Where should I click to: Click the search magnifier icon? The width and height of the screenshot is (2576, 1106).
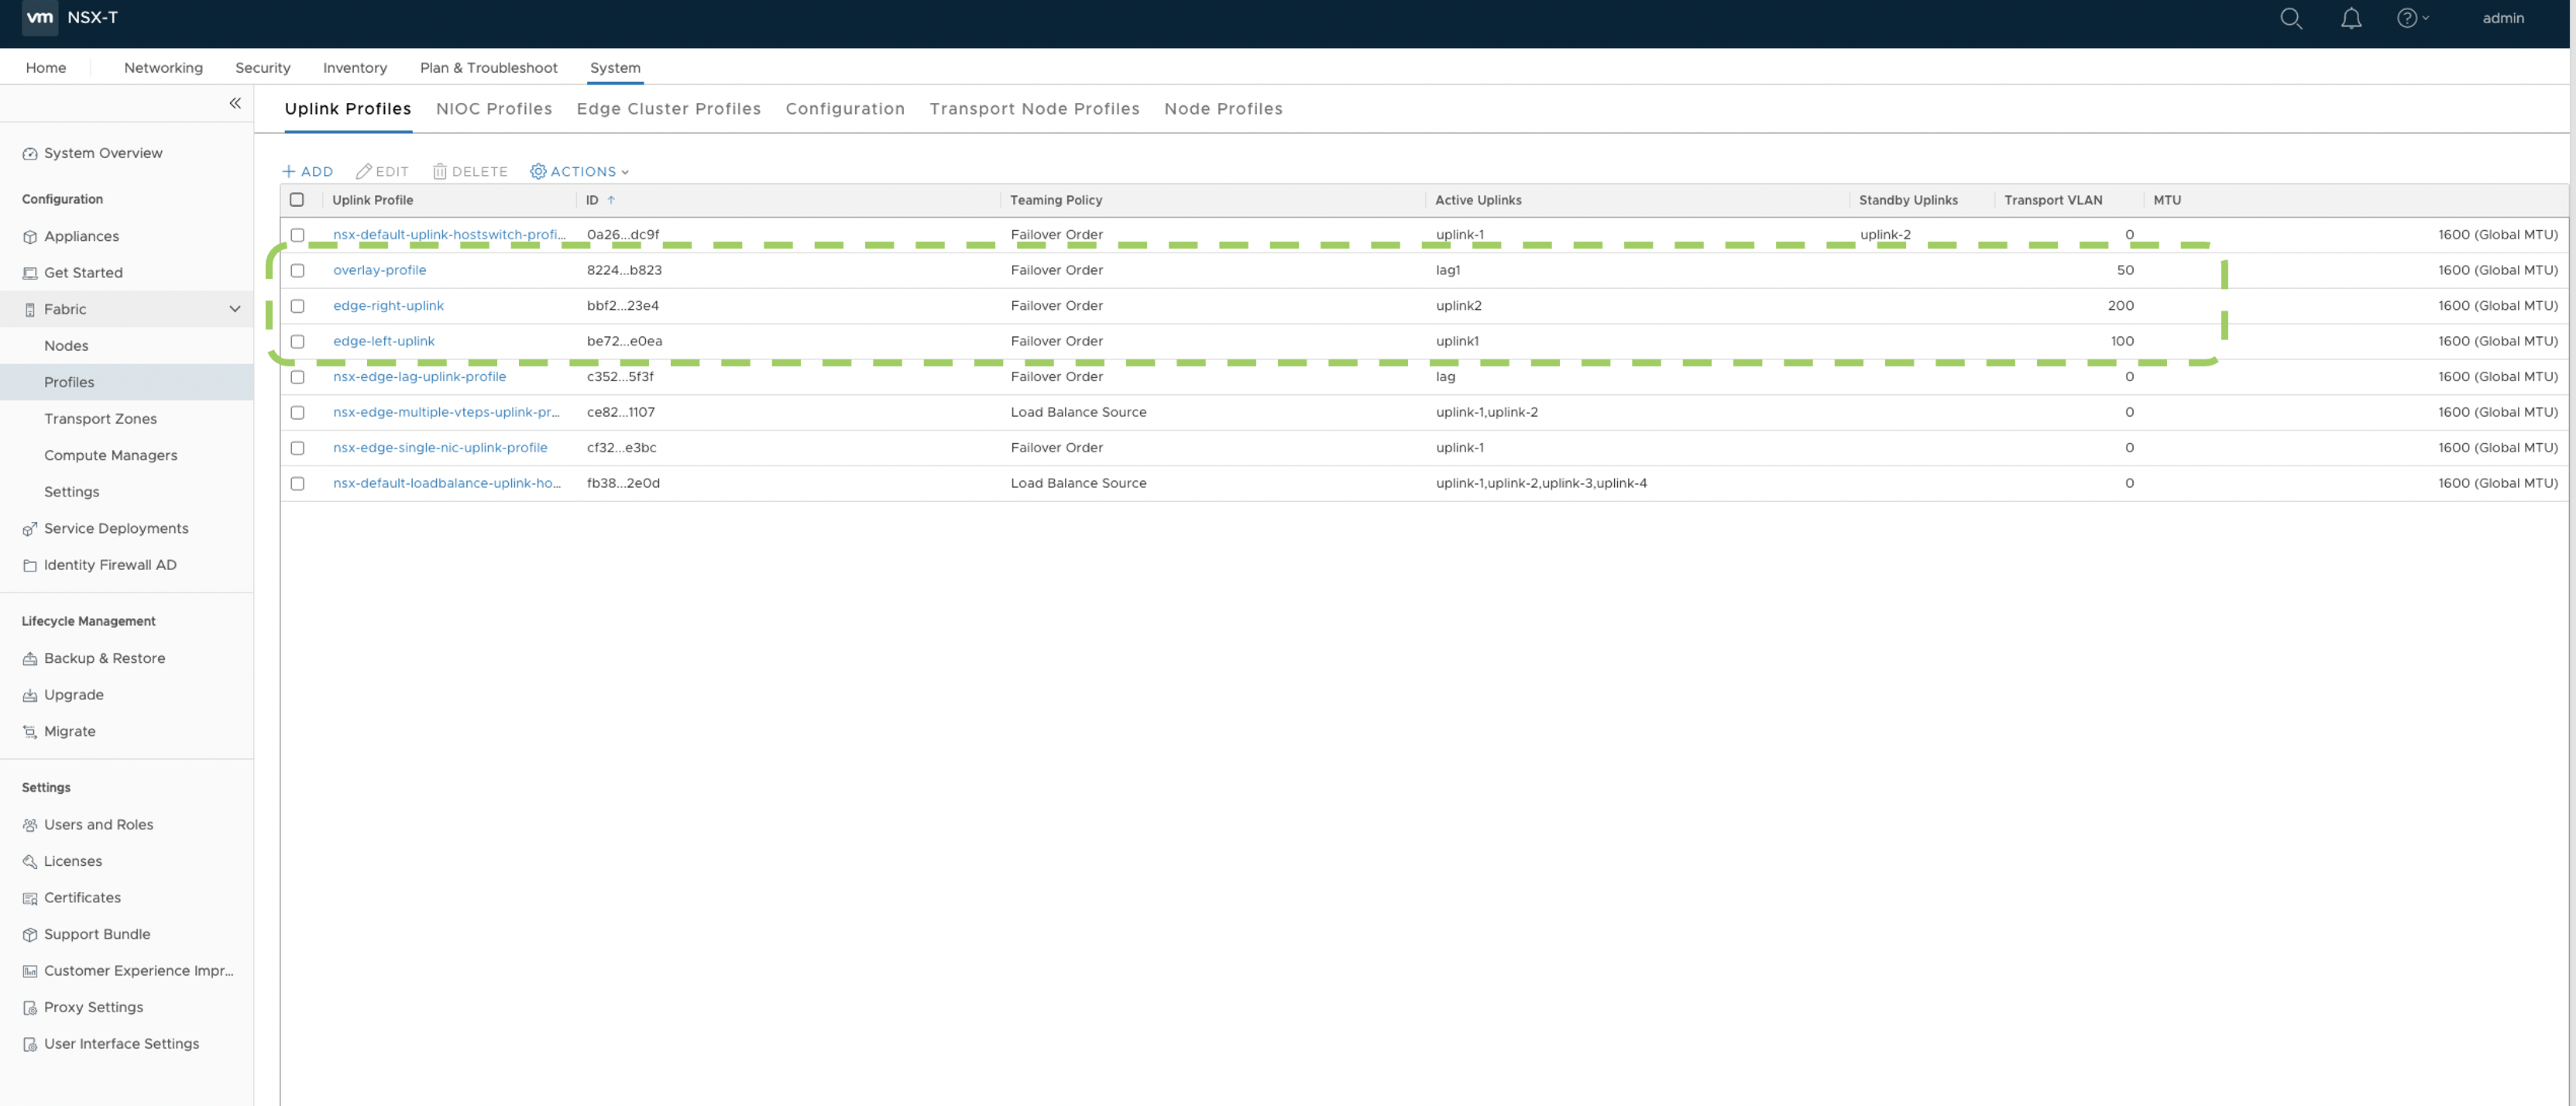pyautogui.click(x=2290, y=18)
